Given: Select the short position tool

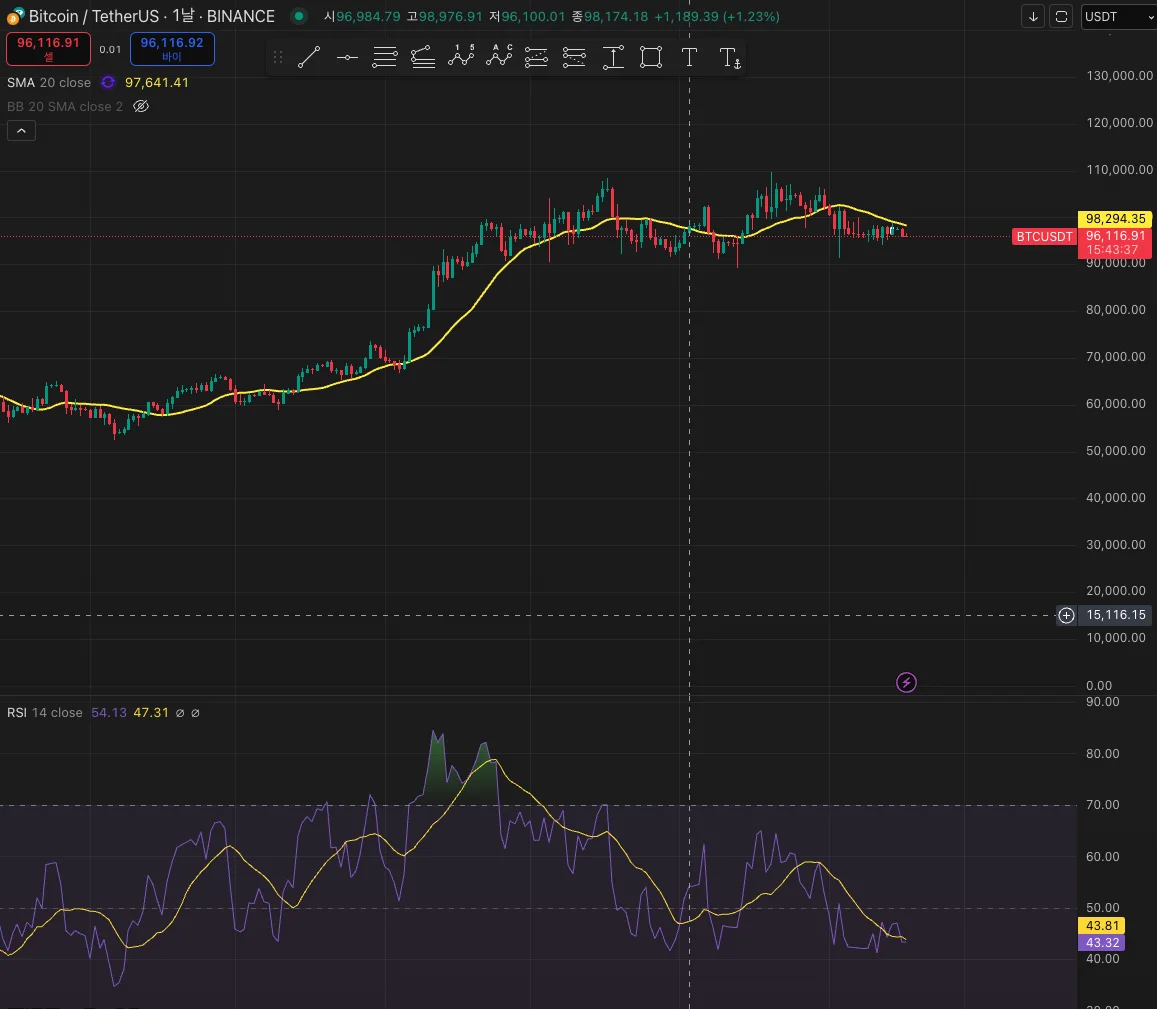Looking at the screenshot, I should point(574,57).
